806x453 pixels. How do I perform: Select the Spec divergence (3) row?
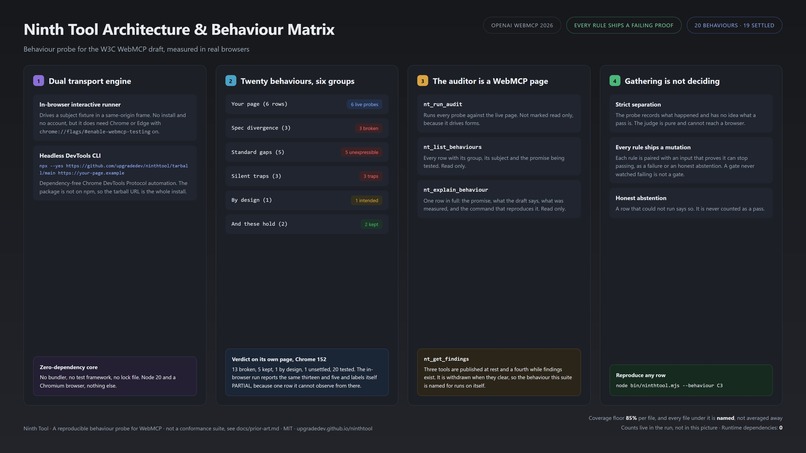click(306, 128)
